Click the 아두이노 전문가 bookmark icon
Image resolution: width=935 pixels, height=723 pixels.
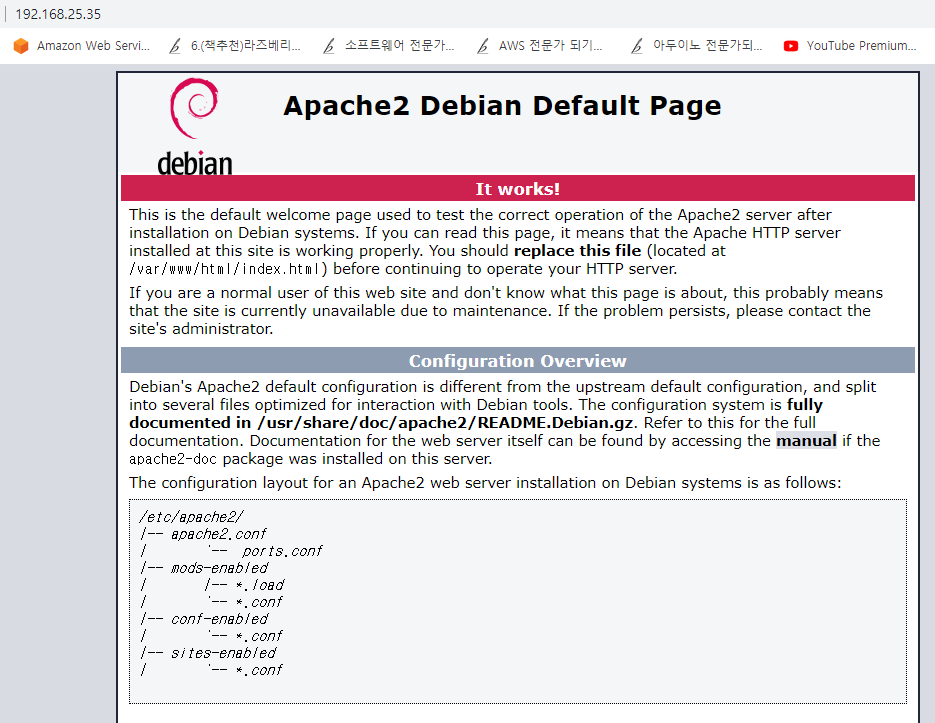[x=636, y=45]
